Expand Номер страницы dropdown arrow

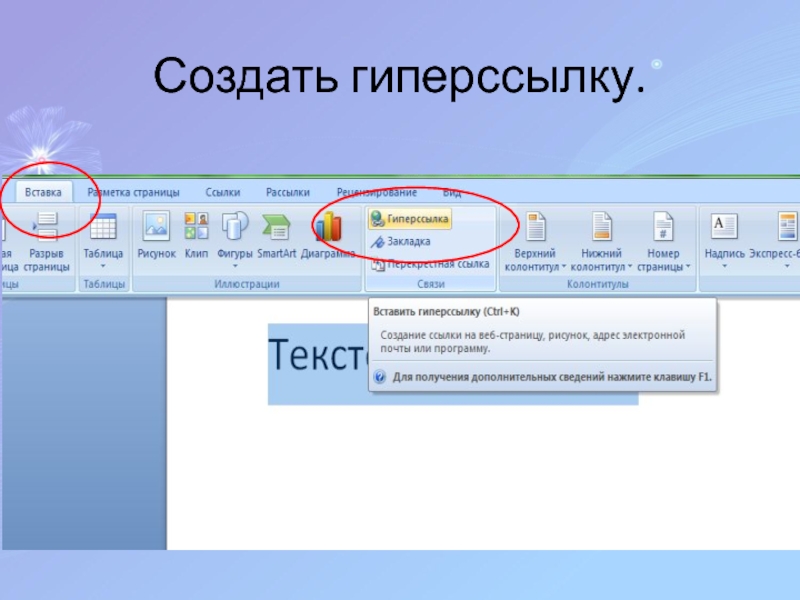[x=688, y=266]
